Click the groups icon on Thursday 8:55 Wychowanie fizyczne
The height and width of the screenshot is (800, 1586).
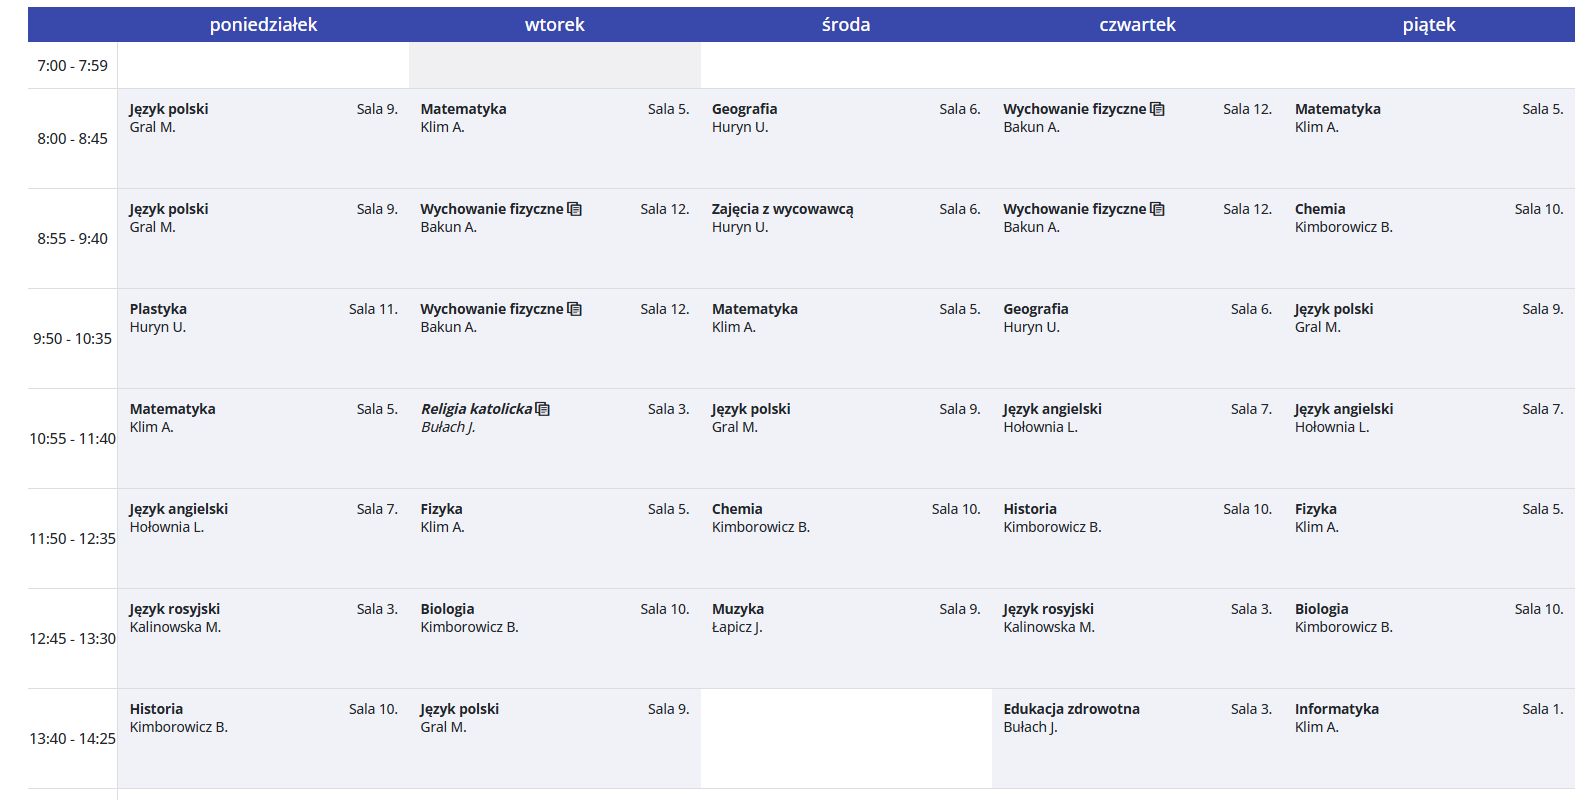tap(1157, 209)
